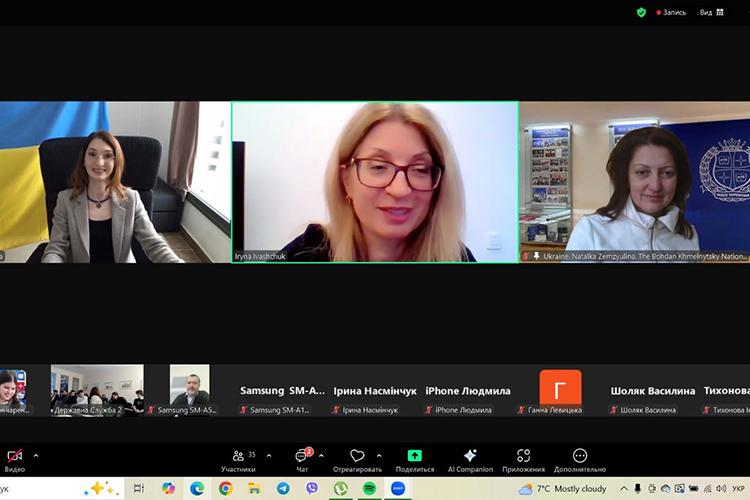The width and height of the screenshot is (750, 500).
Task: Open Отреагировать reactions heart icon
Action: (x=357, y=460)
